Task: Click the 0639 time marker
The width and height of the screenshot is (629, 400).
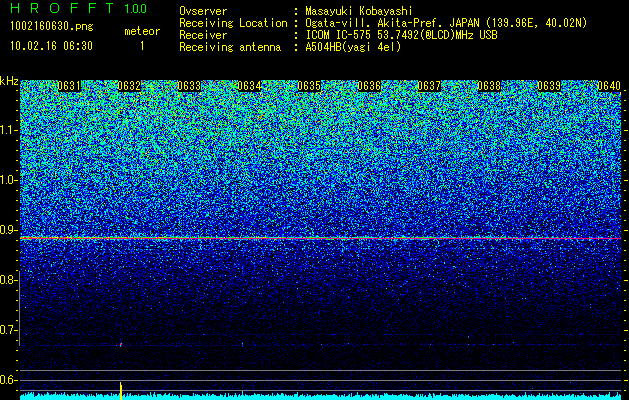Action: (x=549, y=86)
